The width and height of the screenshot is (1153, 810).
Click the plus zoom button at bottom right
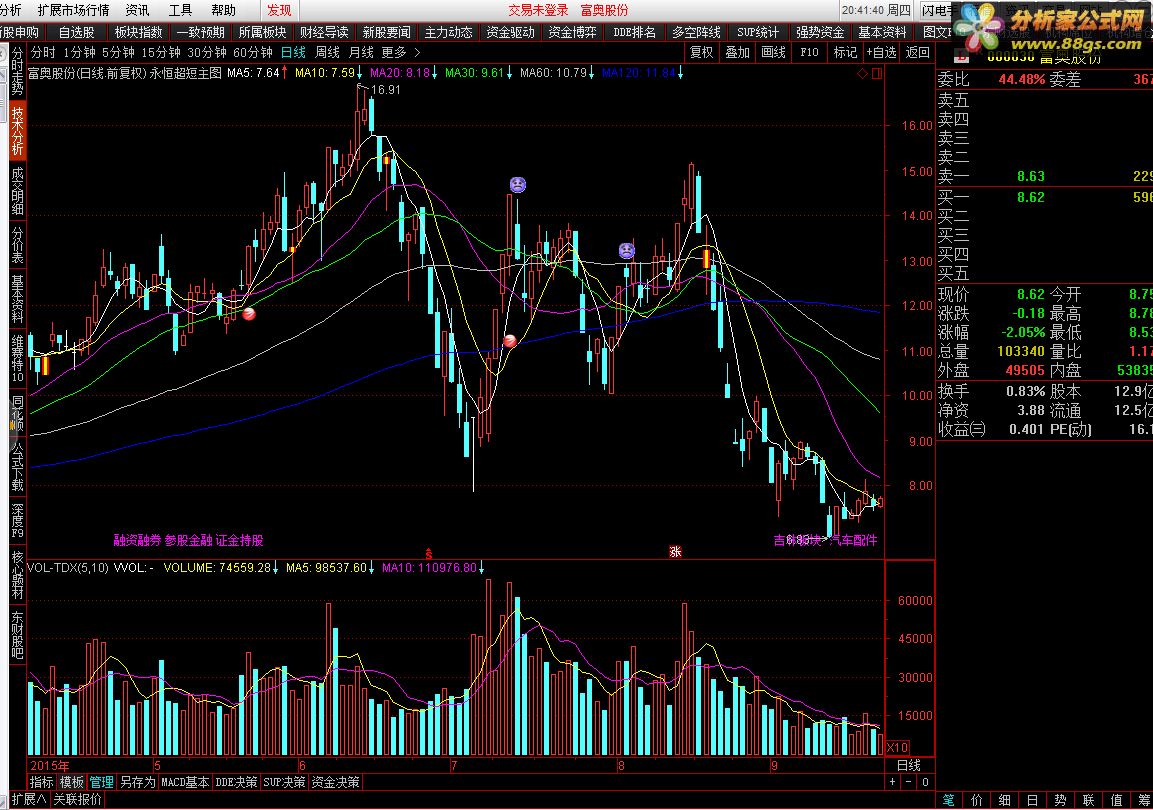pos(893,782)
